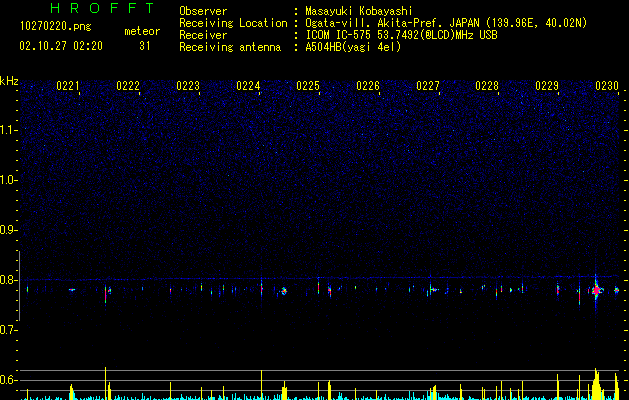Click the 0225 time marker
Screen dimensions: 629x400
[308, 86]
